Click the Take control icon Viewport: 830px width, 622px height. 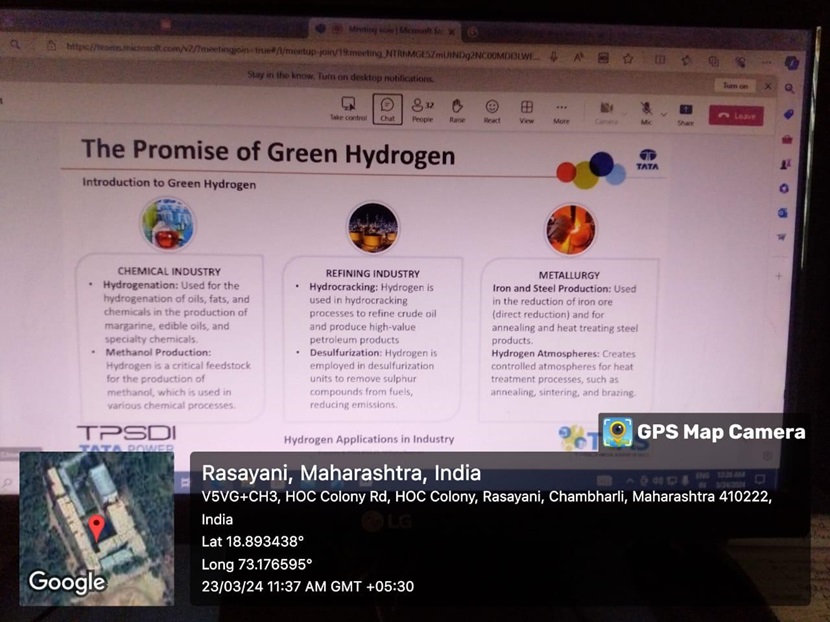pyautogui.click(x=349, y=107)
